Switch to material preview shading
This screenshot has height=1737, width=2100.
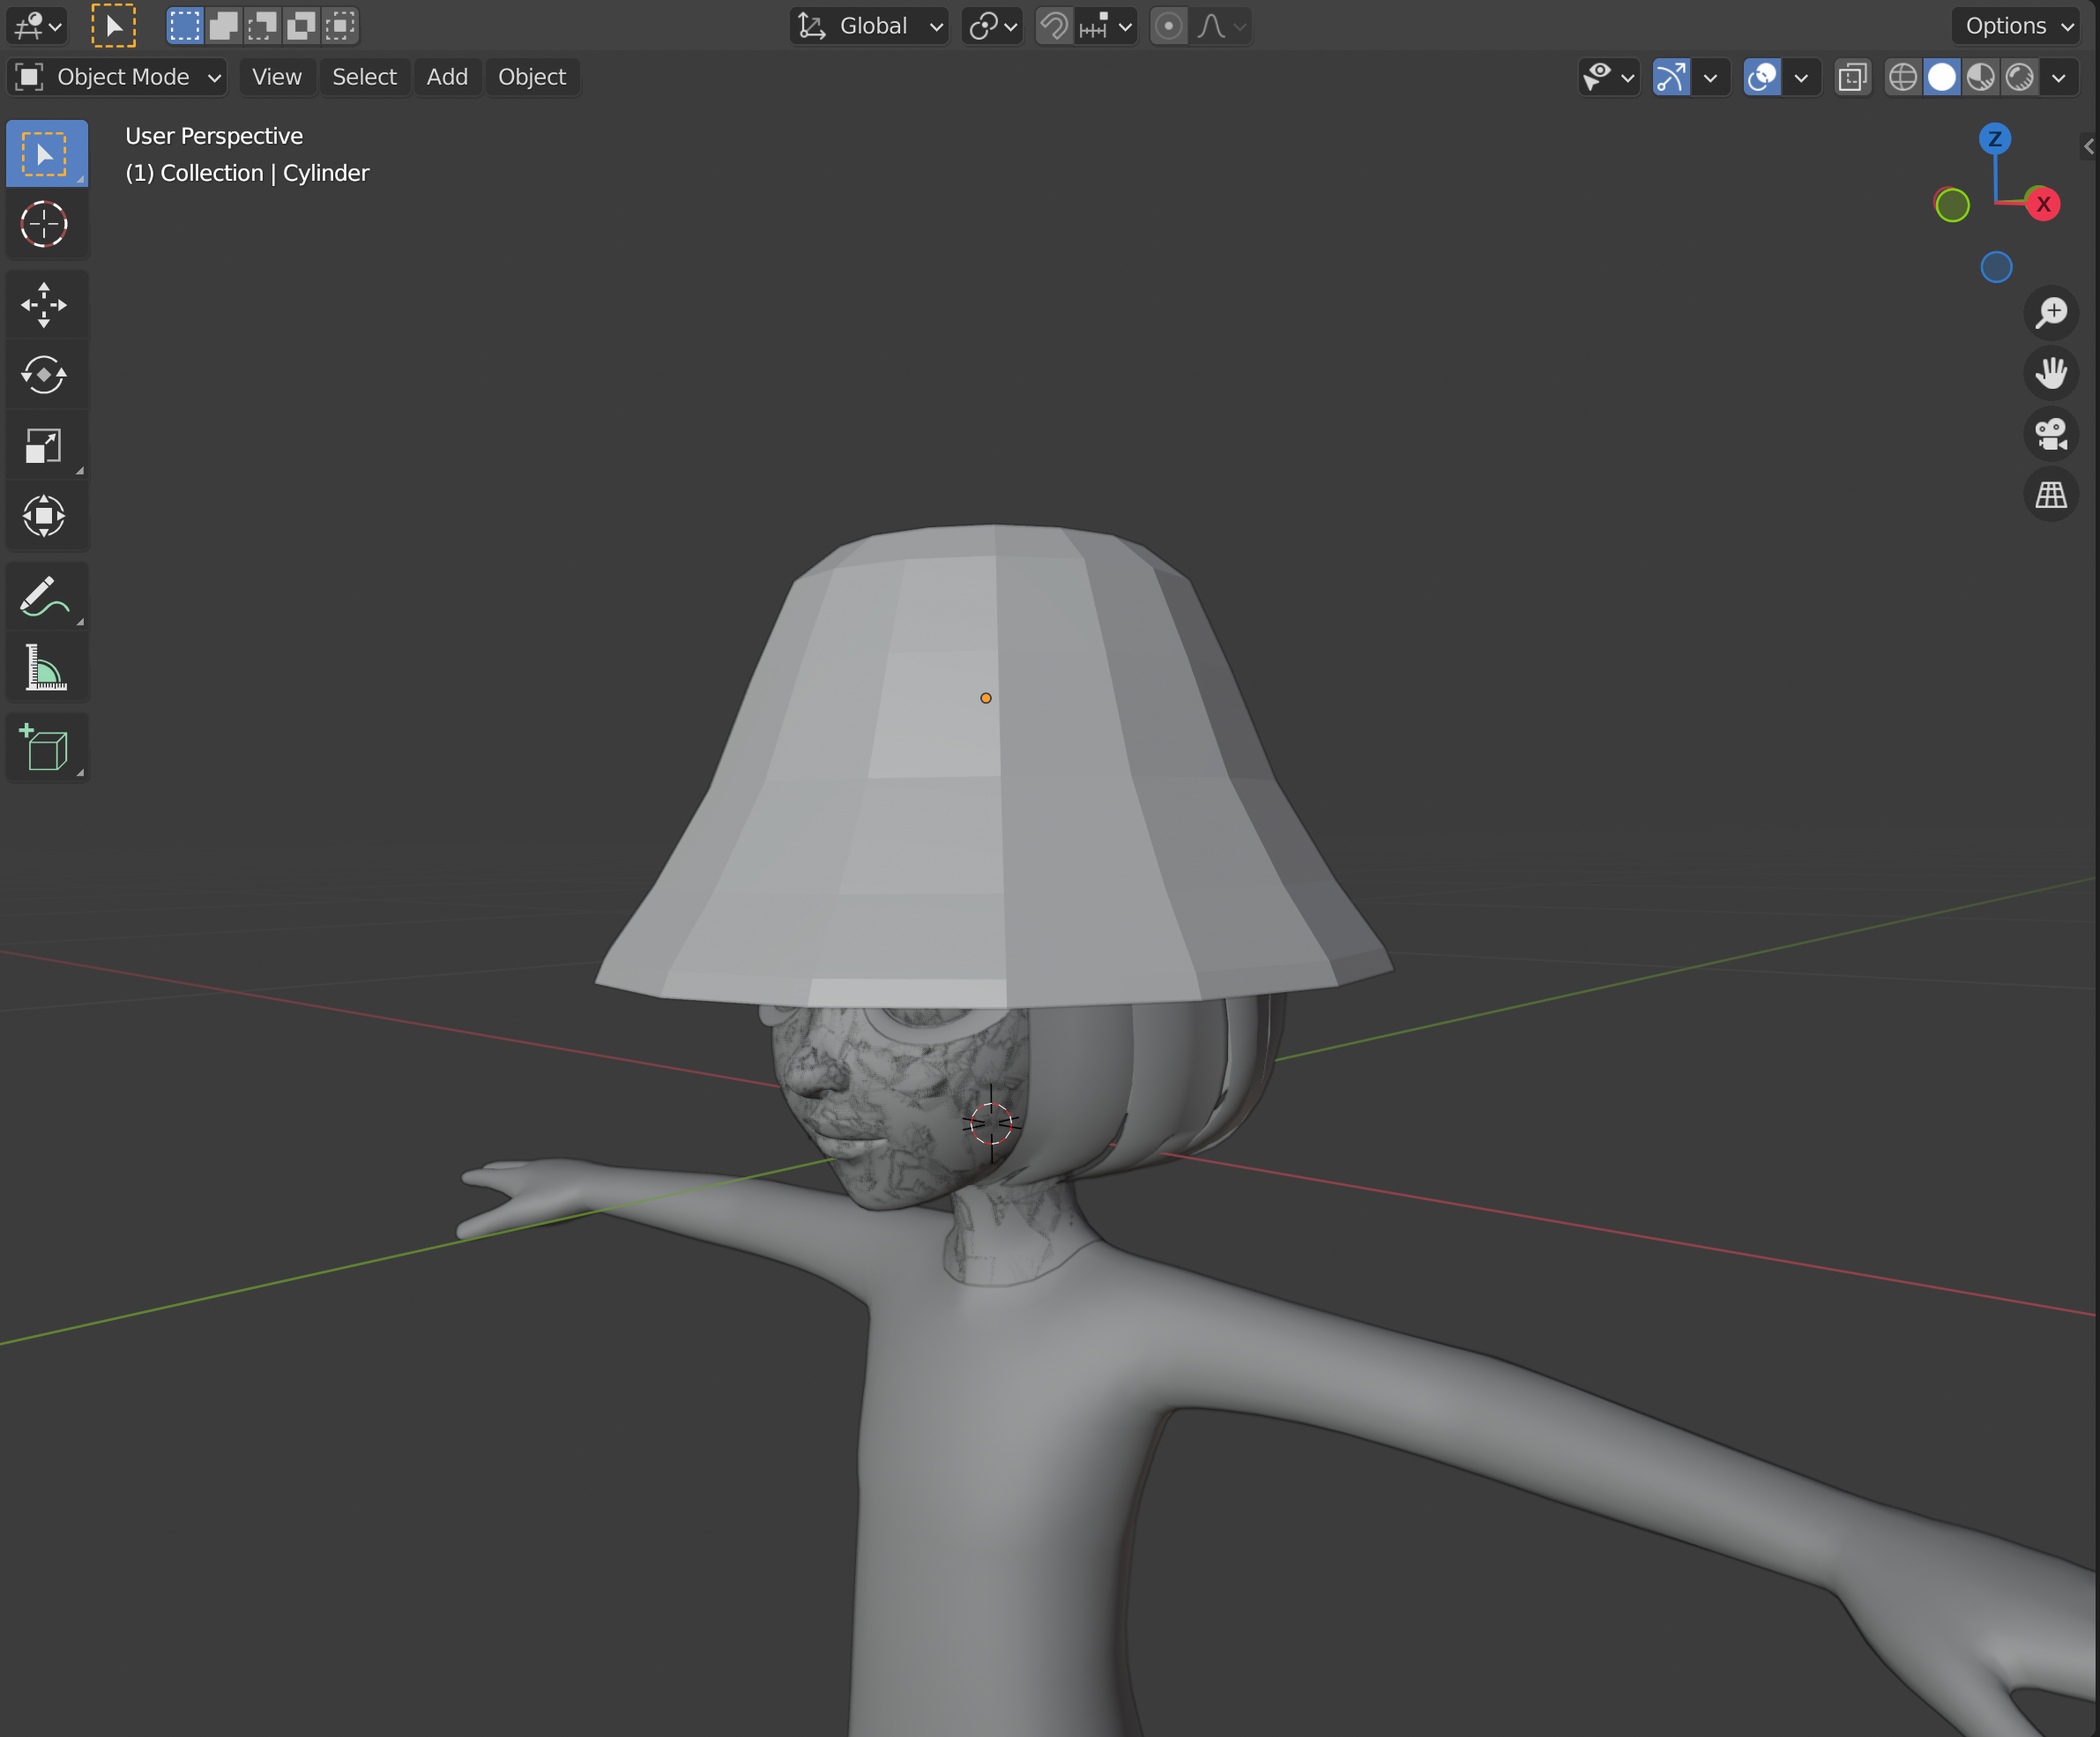click(x=1981, y=77)
